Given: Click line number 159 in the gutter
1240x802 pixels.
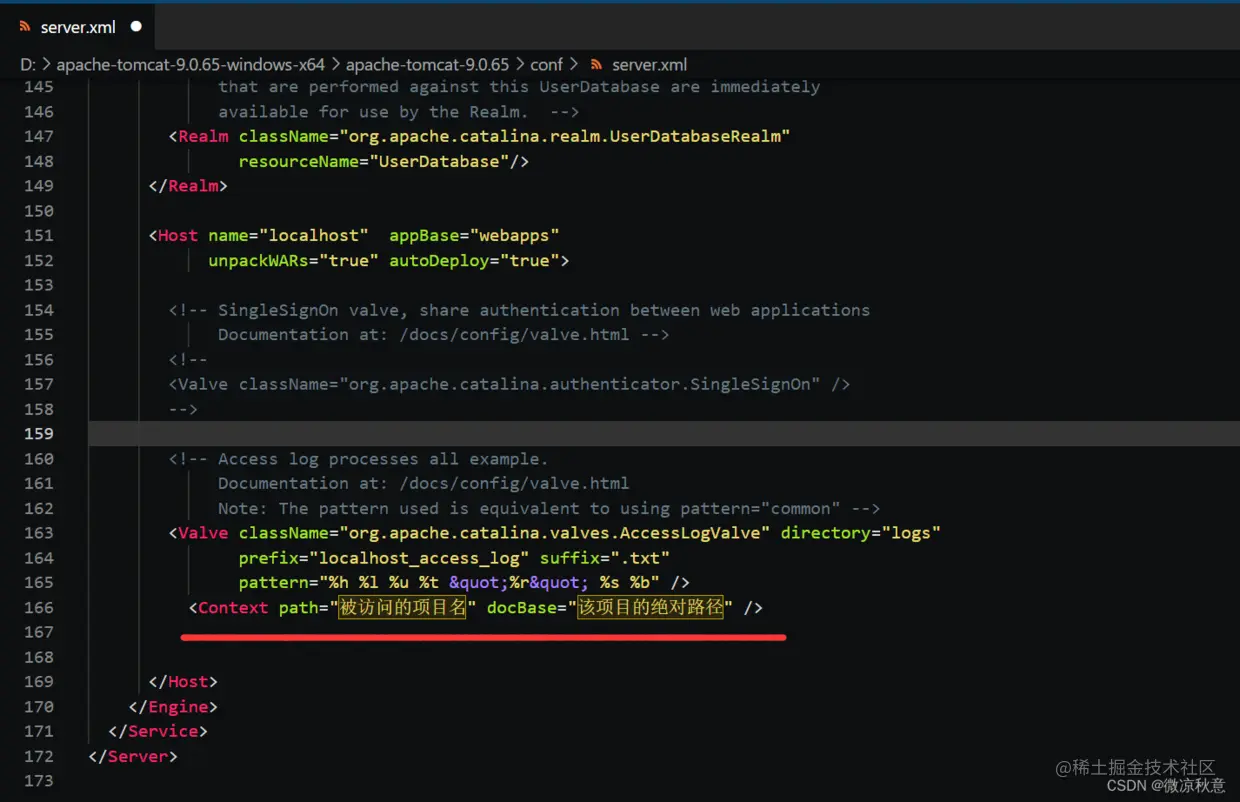Looking at the screenshot, I should pos(38,433).
